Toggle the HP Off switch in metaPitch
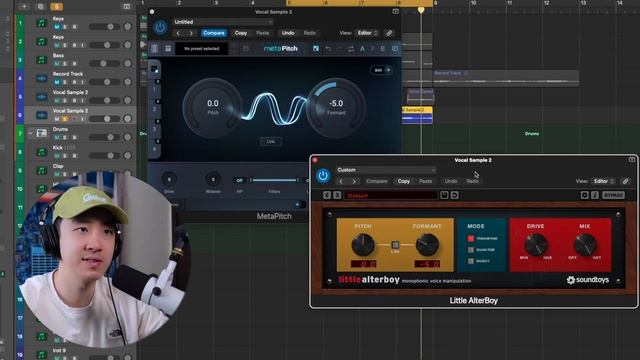Viewport: 640px width, 360px height. [x=239, y=180]
